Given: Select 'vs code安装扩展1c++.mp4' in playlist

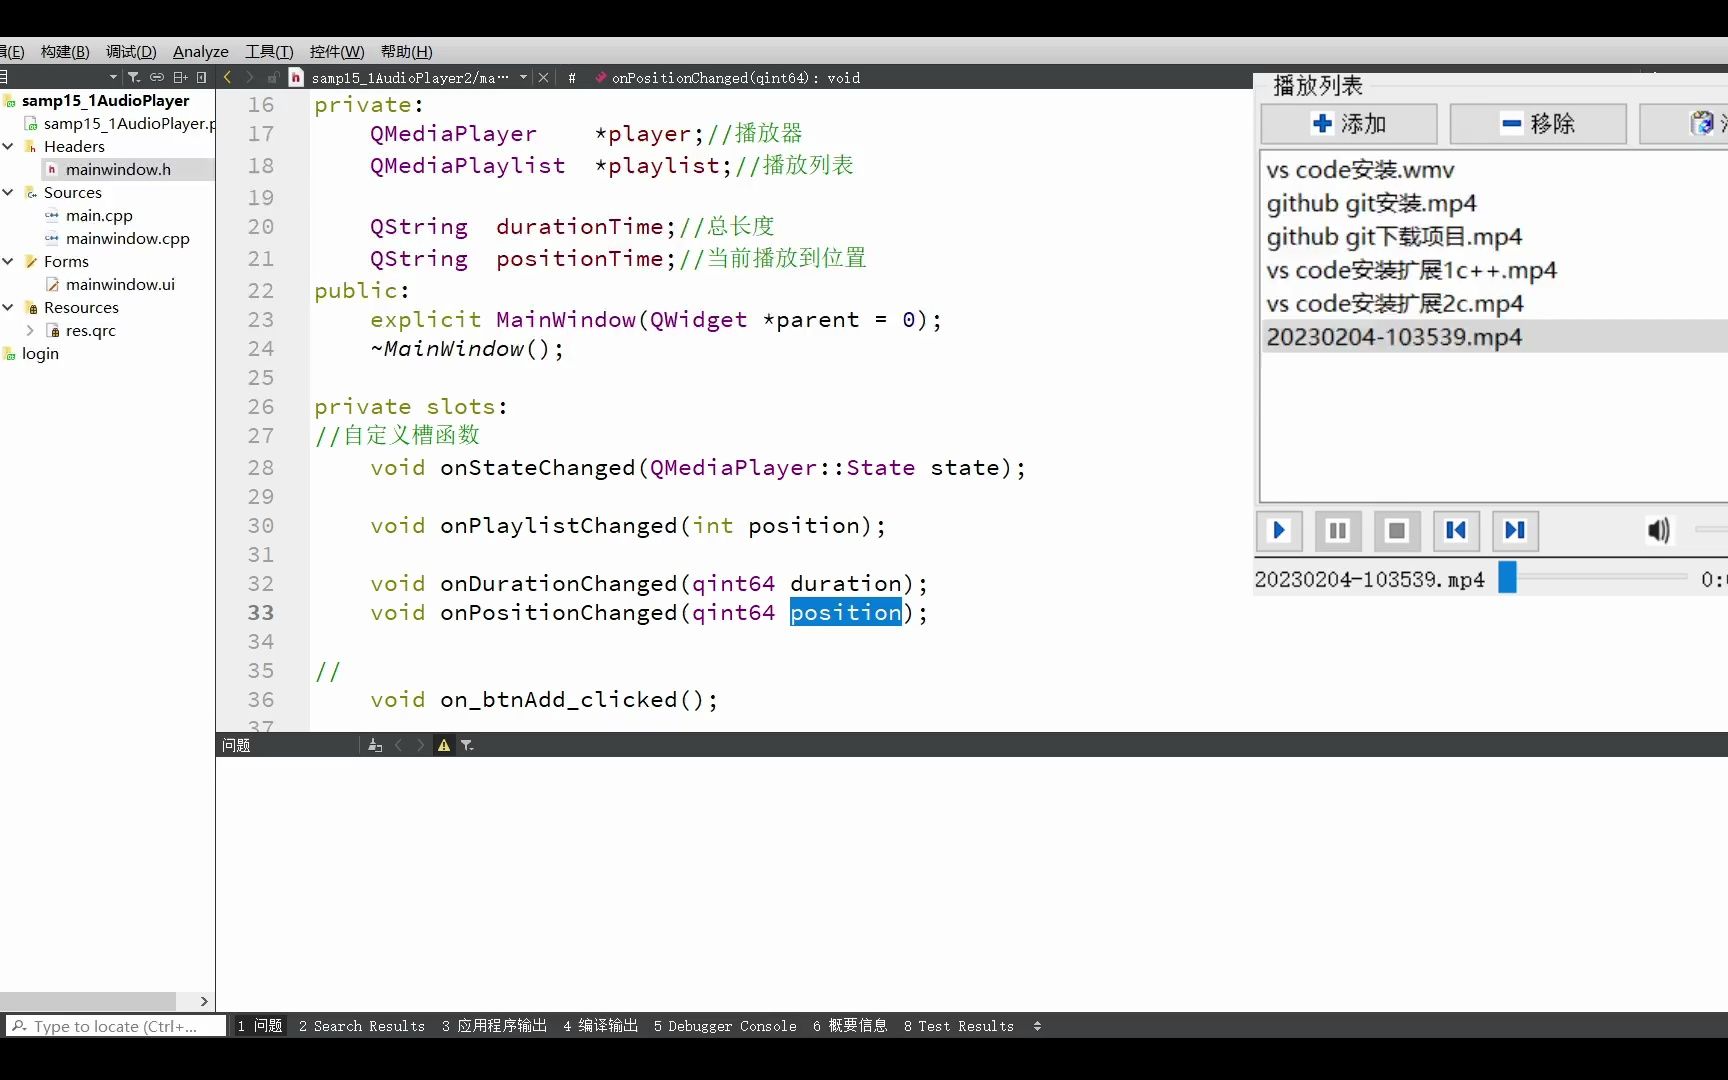Looking at the screenshot, I should tap(1494, 270).
